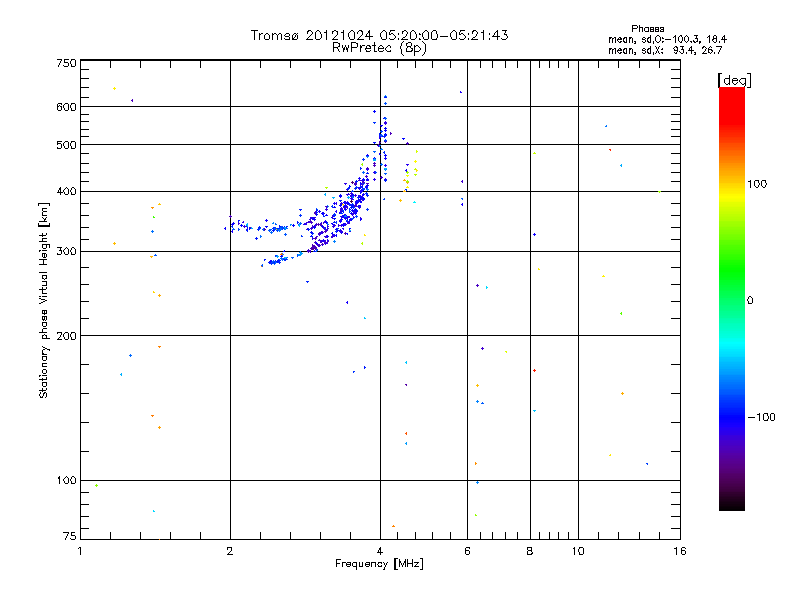Click the x-axis tick label '6'

(467, 551)
